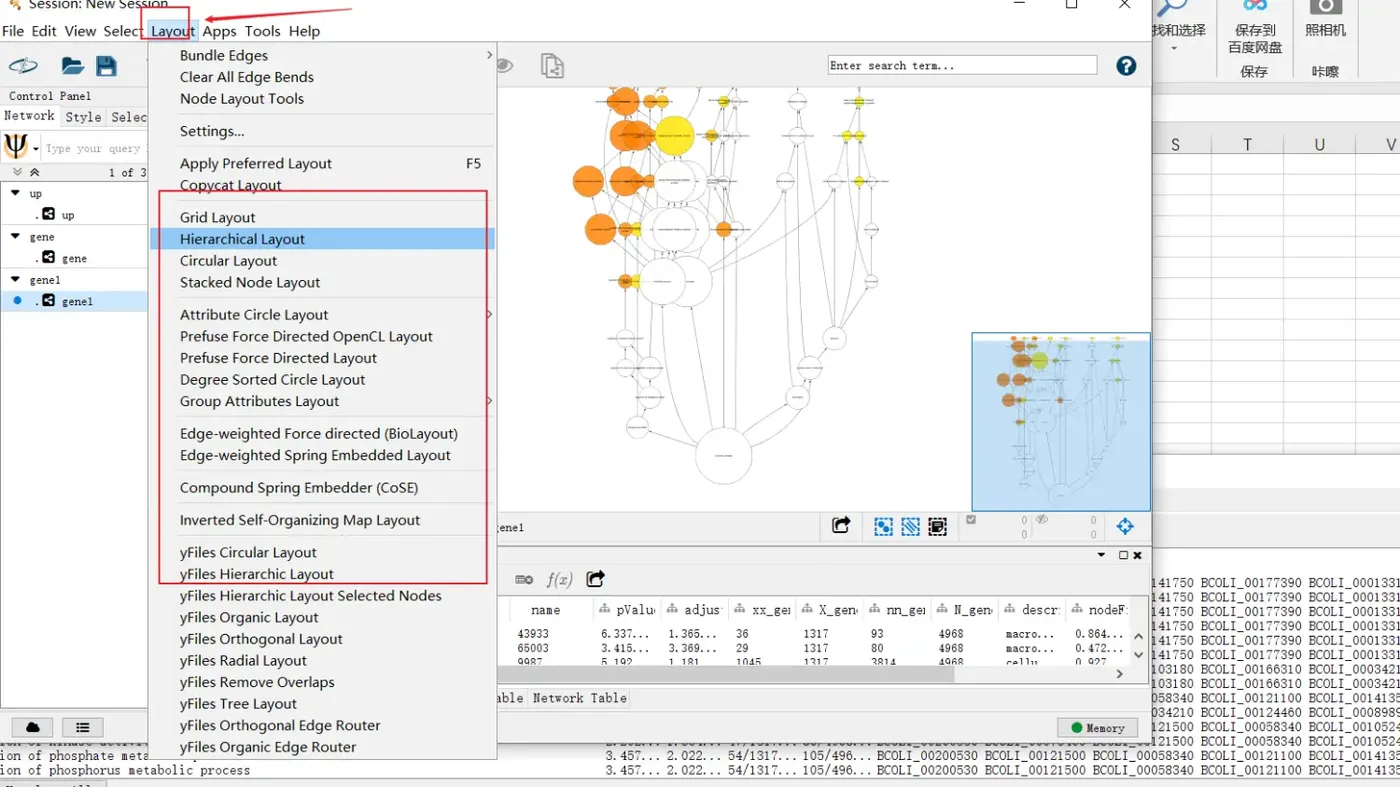This screenshot has height=787, width=1400.
Task: Choose Hierarchical Layout from the menu
Action: coord(322,239)
